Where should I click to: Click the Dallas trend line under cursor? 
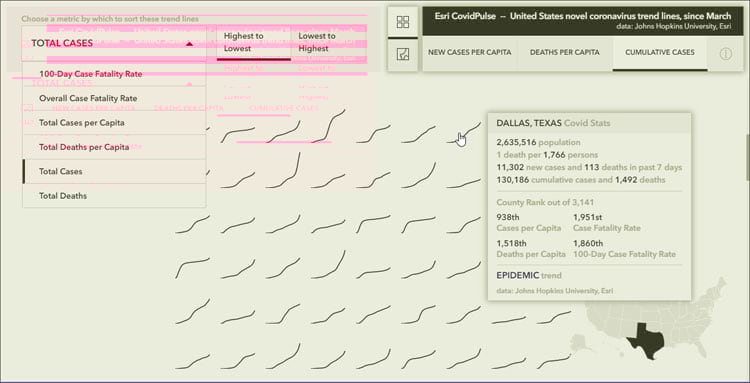tap(464, 134)
